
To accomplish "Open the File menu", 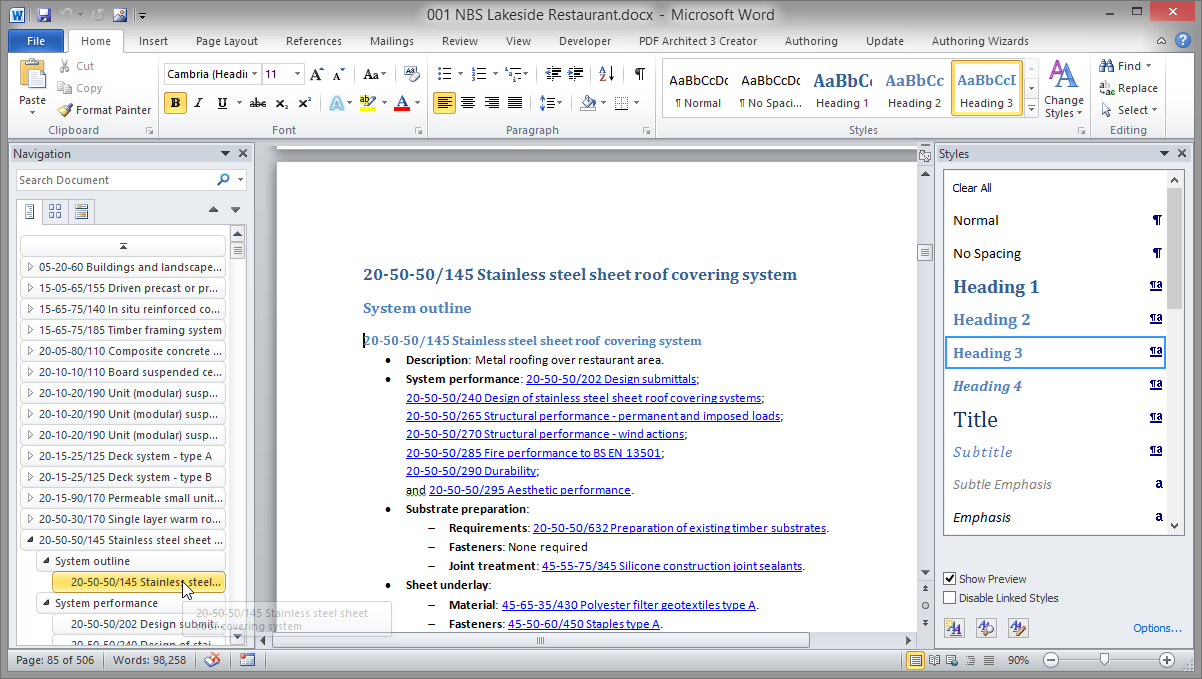I will 35,40.
